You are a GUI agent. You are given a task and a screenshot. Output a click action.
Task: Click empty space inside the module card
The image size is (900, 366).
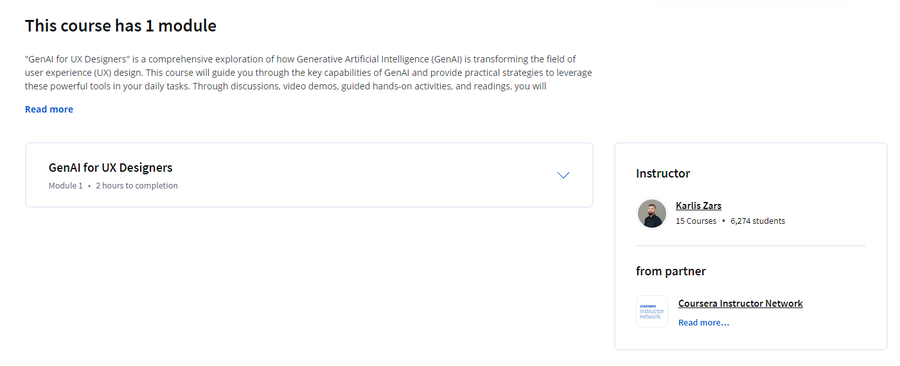click(x=367, y=175)
